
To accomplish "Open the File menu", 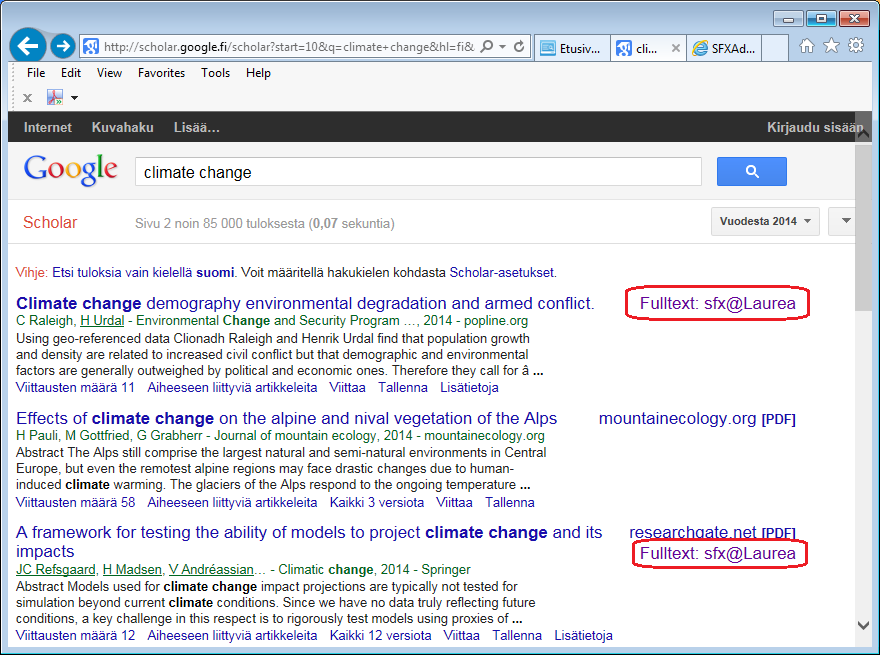I will click(x=36, y=73).
